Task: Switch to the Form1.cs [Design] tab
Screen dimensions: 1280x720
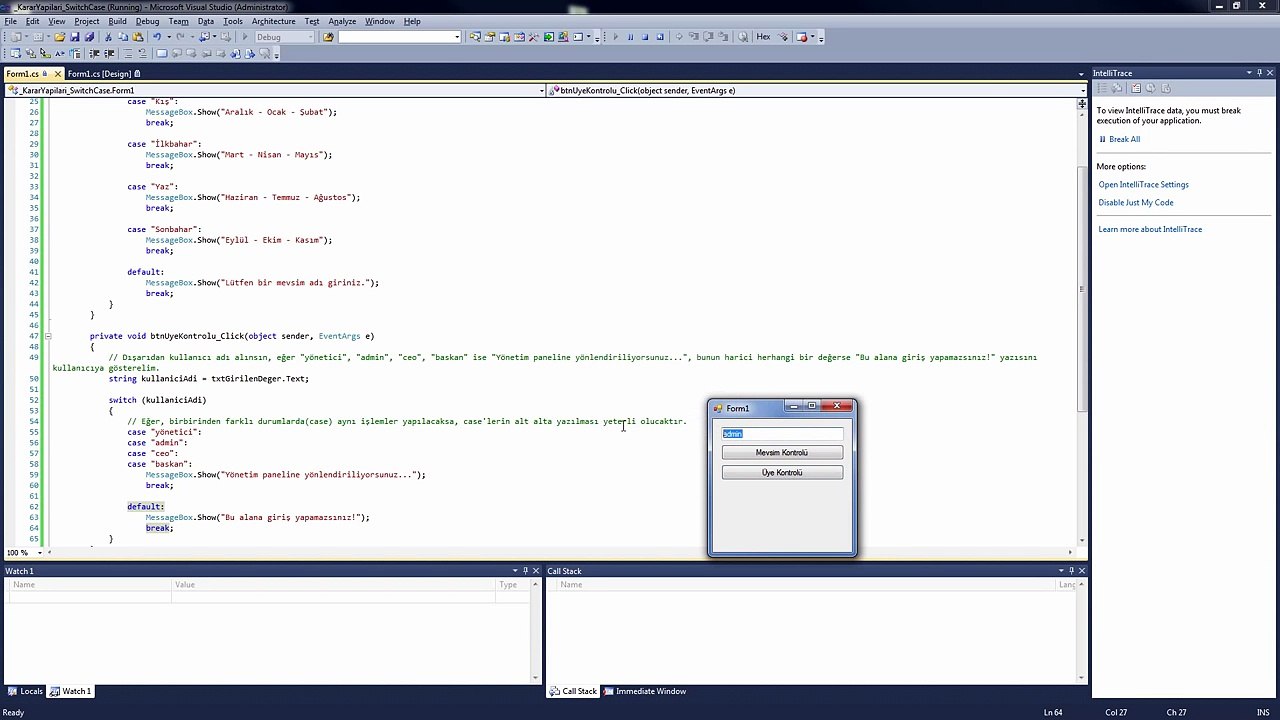Action: [100, 74]
